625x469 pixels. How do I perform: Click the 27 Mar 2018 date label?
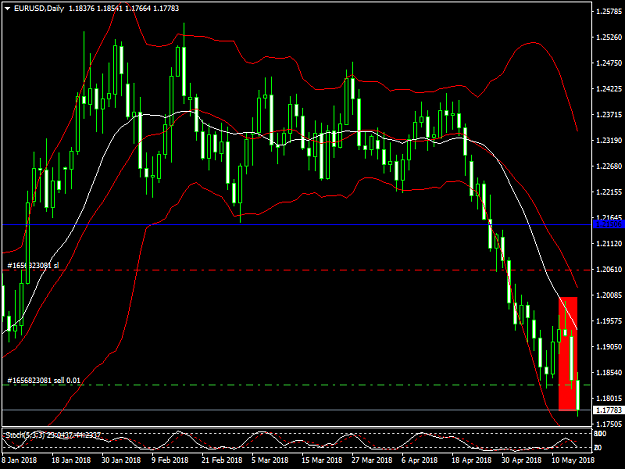(372, 460)
